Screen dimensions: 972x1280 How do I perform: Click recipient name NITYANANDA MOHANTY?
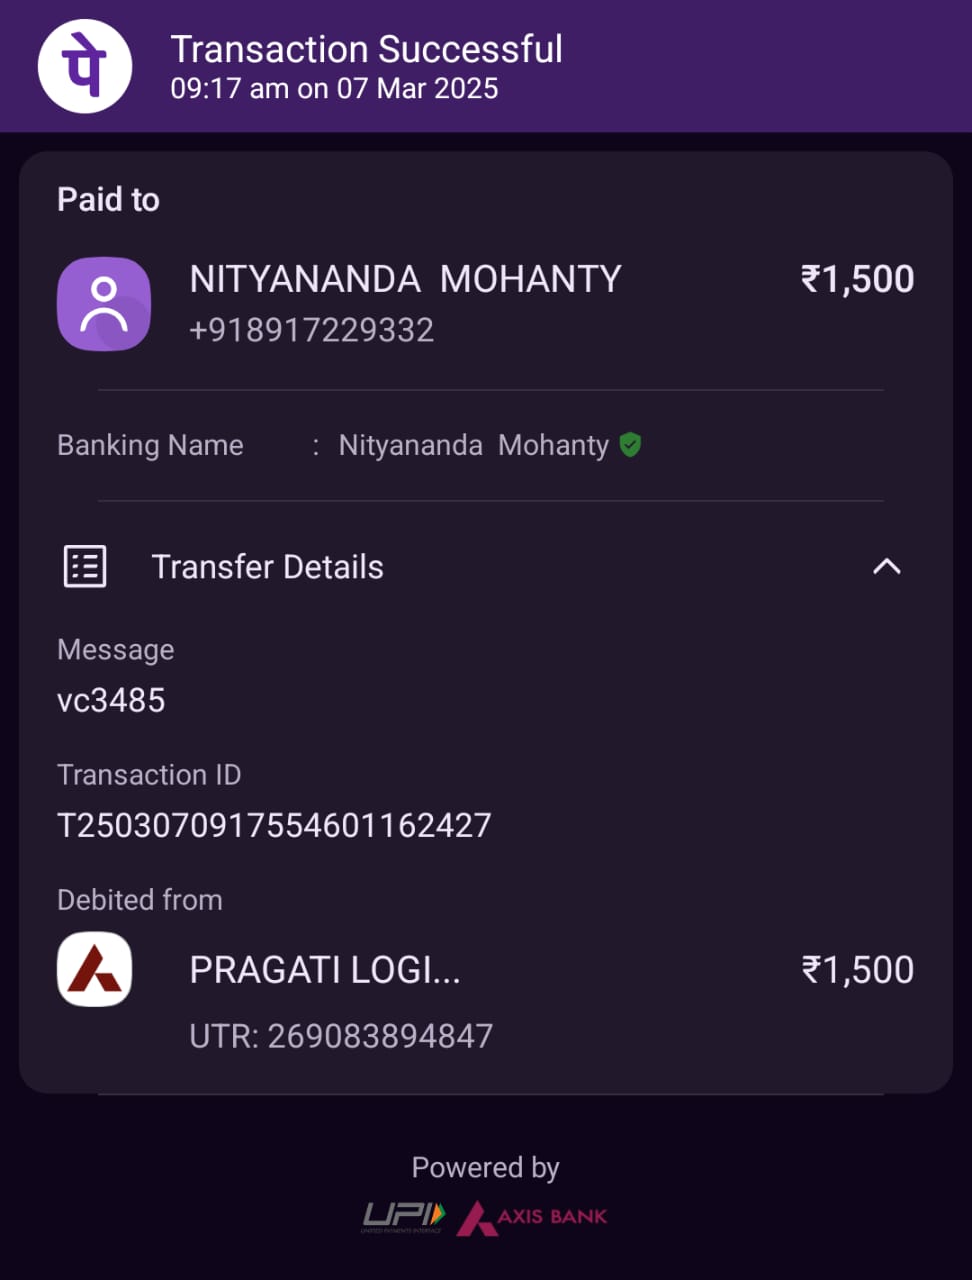405,279
